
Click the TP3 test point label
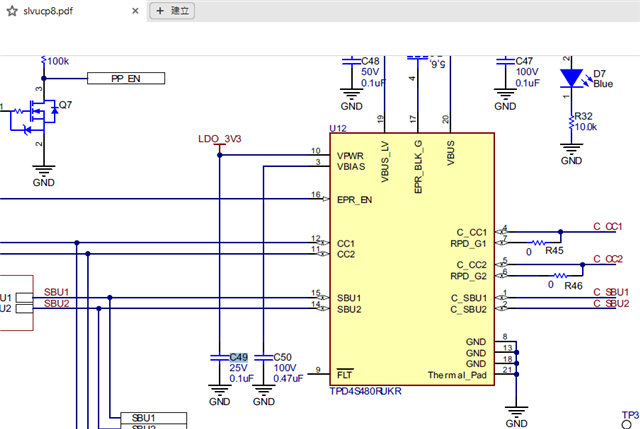(x=630, y=415)
